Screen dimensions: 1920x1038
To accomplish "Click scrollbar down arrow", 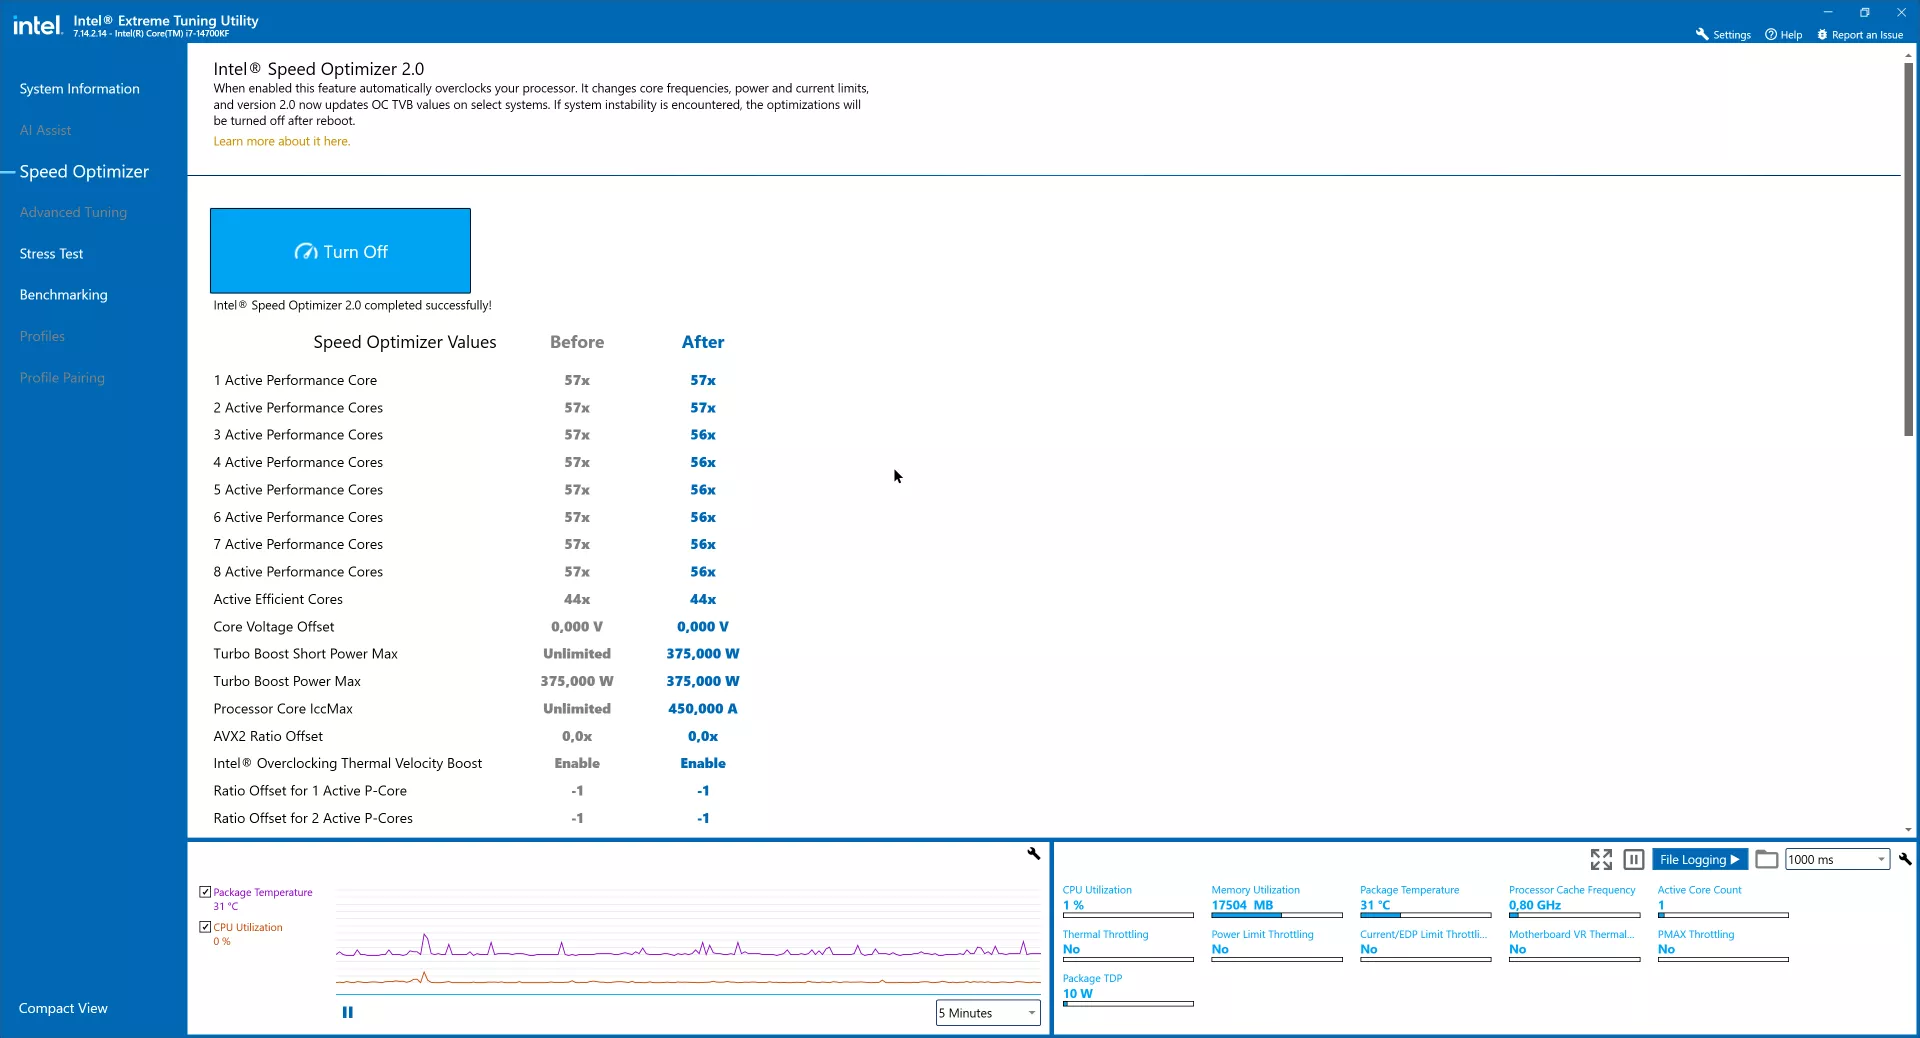I will coord(1908,830).
